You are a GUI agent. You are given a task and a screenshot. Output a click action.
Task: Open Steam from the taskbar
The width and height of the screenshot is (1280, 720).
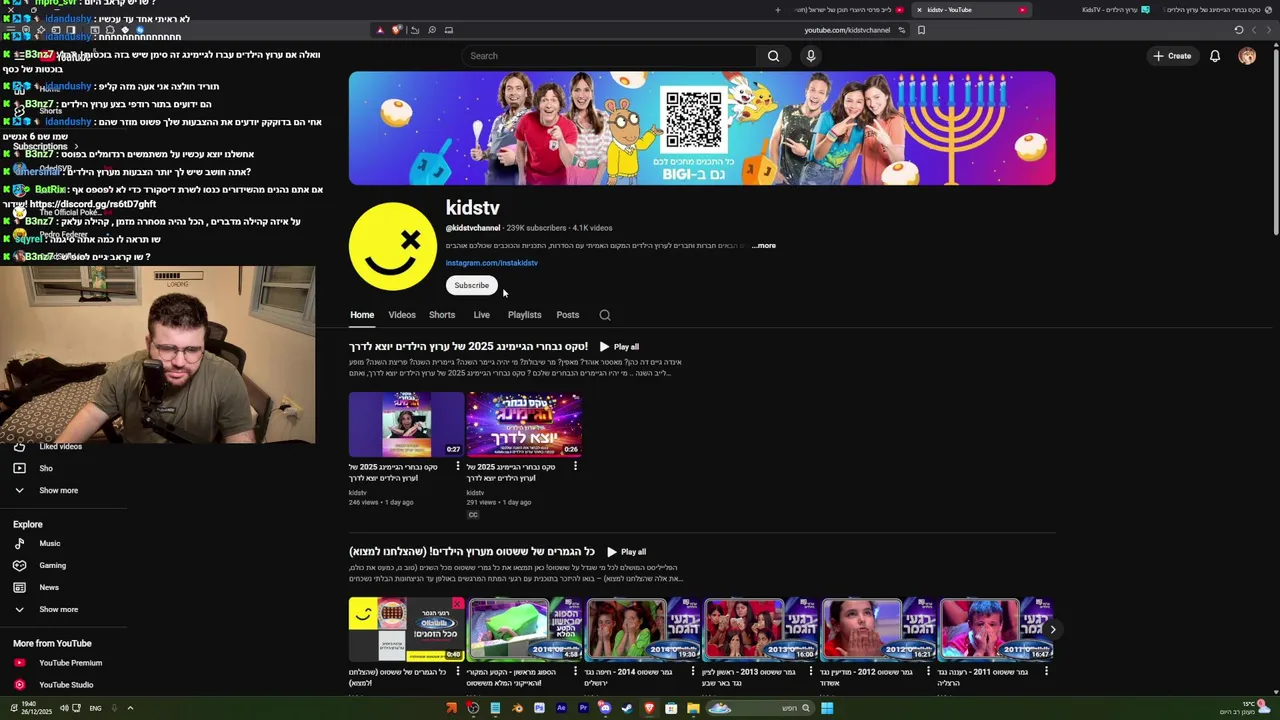pos(627,708)
